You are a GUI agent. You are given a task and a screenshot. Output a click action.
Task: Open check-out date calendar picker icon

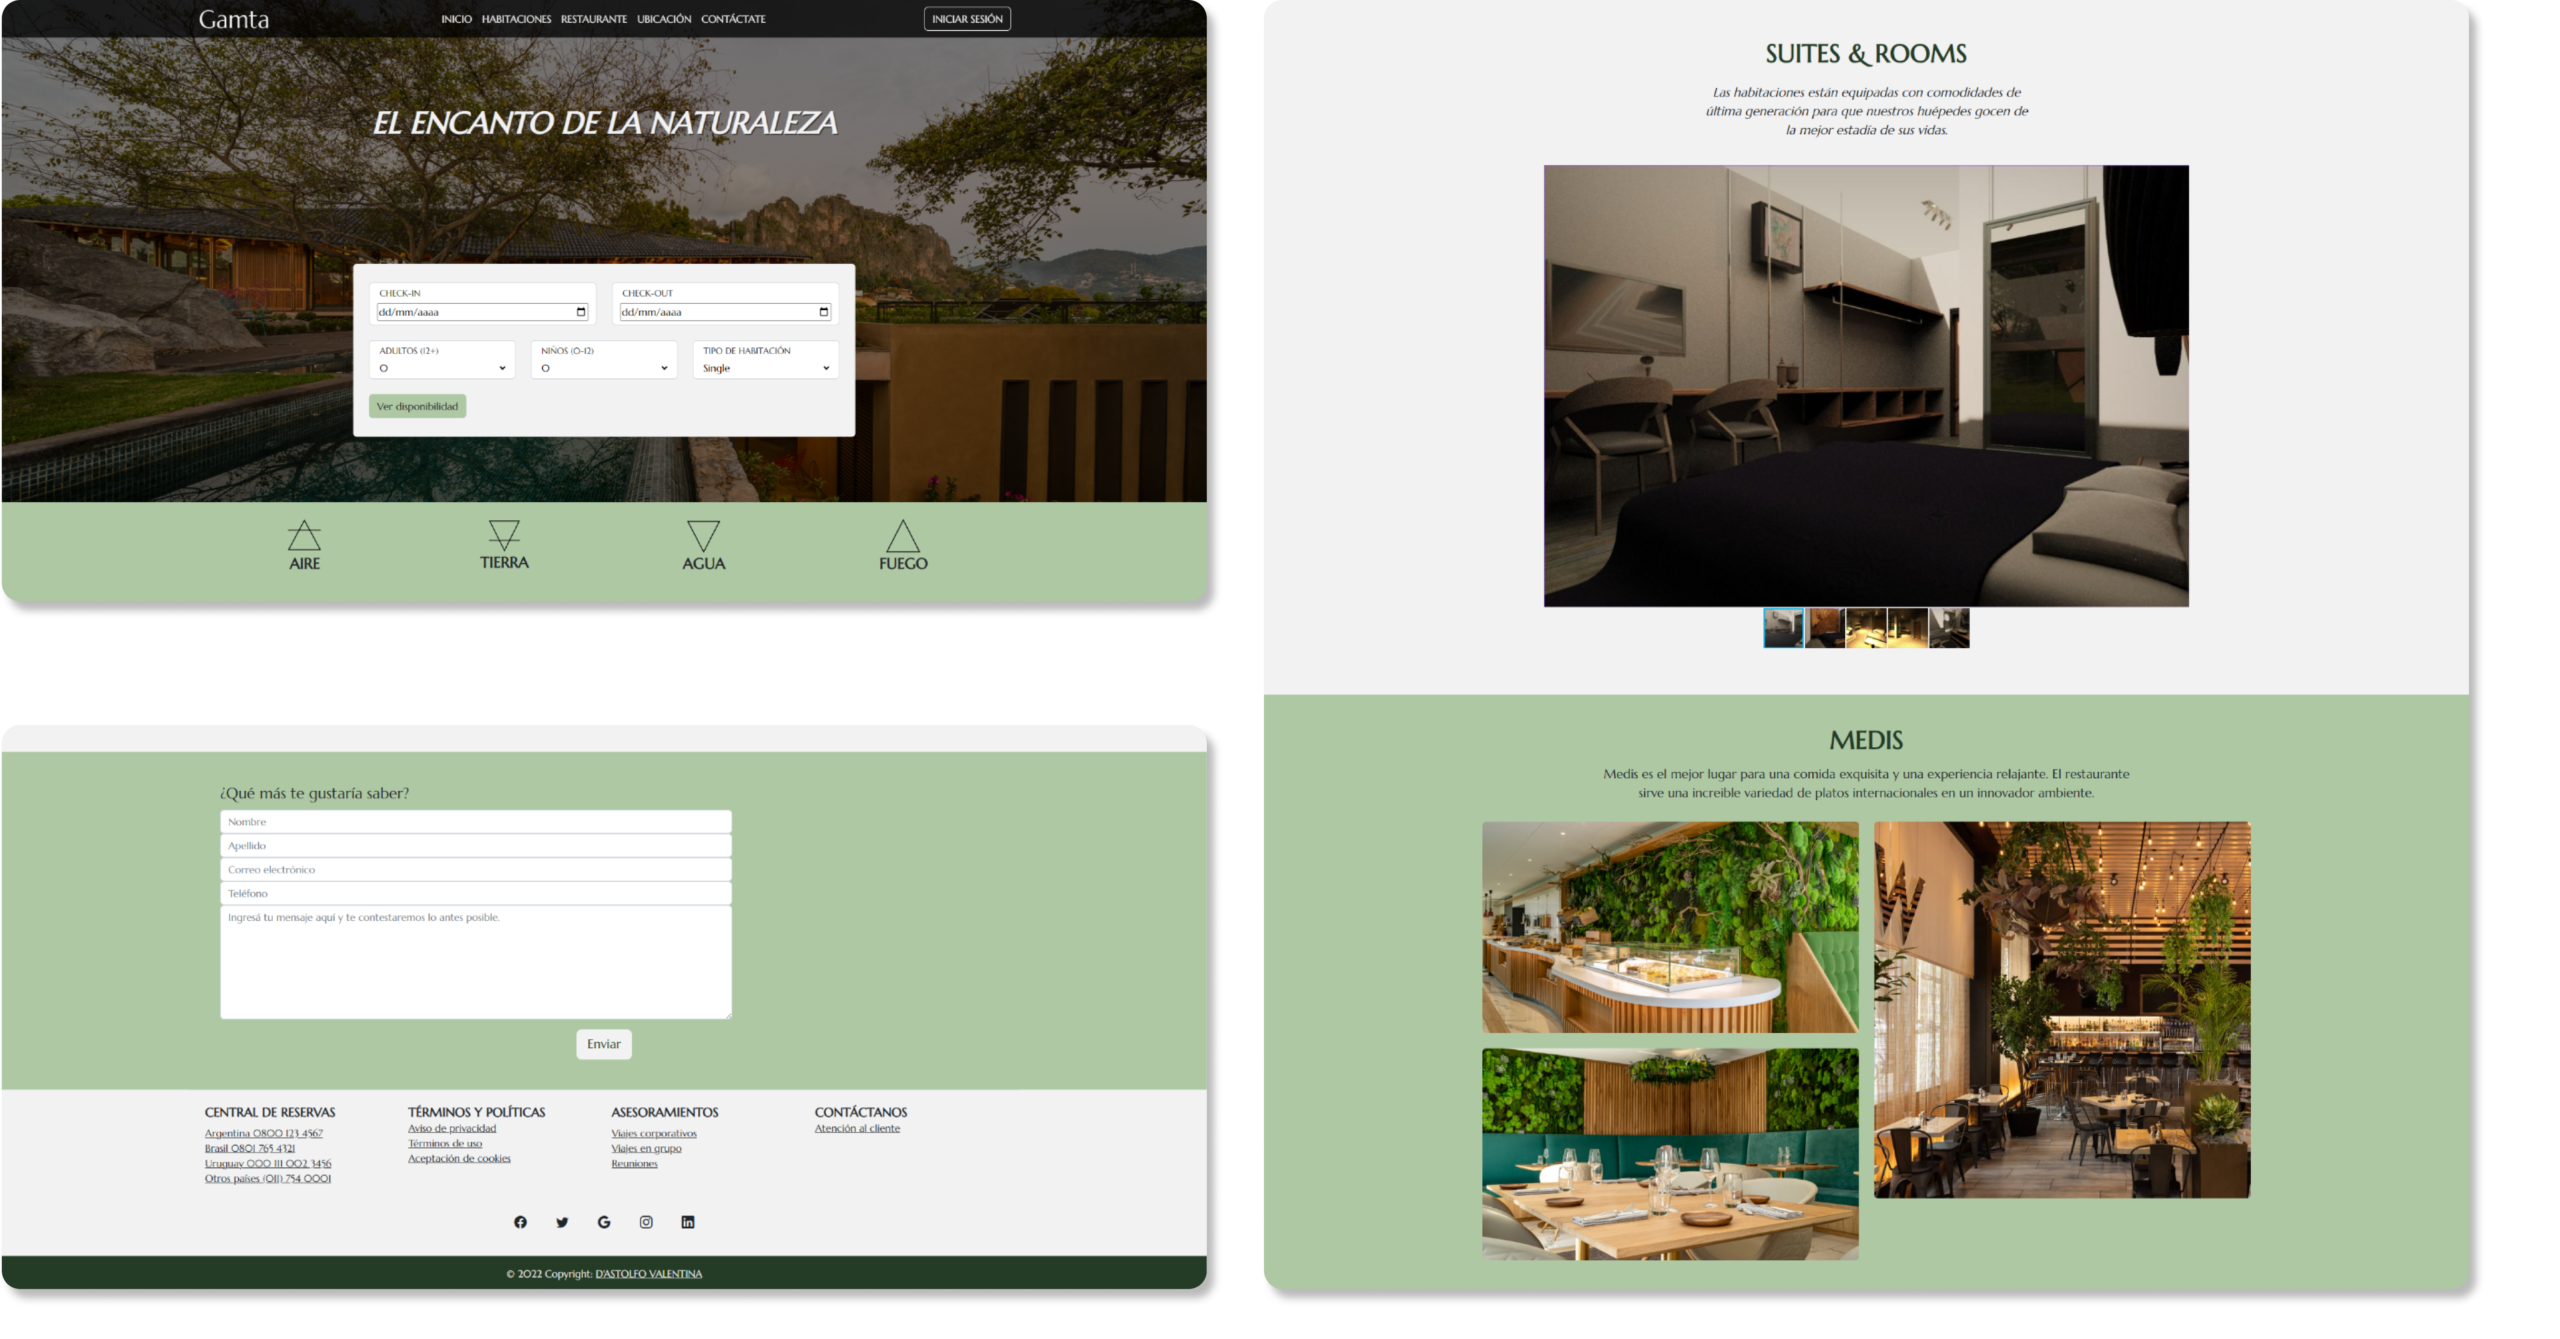(824, 312)
